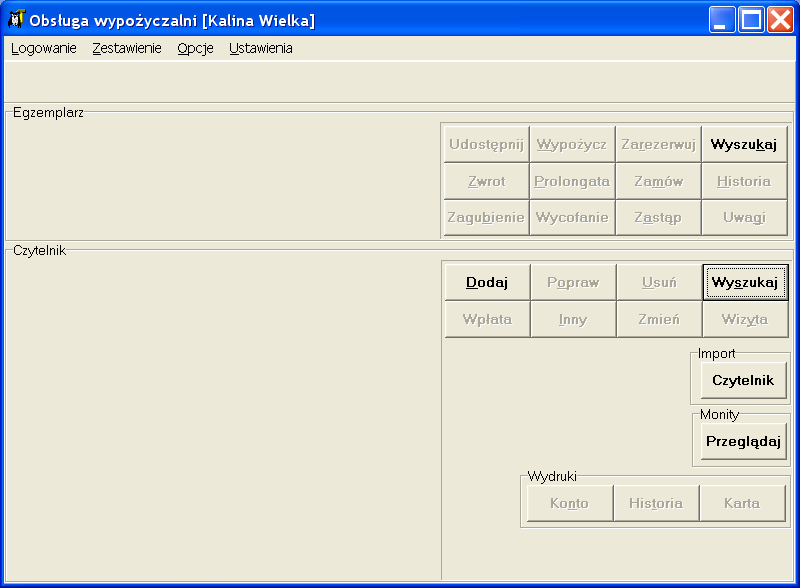This screenshot has width=800, height=588.
Task: Maximize the Obsługa wypożyczalni window
Action: click(x=751, y=20)
